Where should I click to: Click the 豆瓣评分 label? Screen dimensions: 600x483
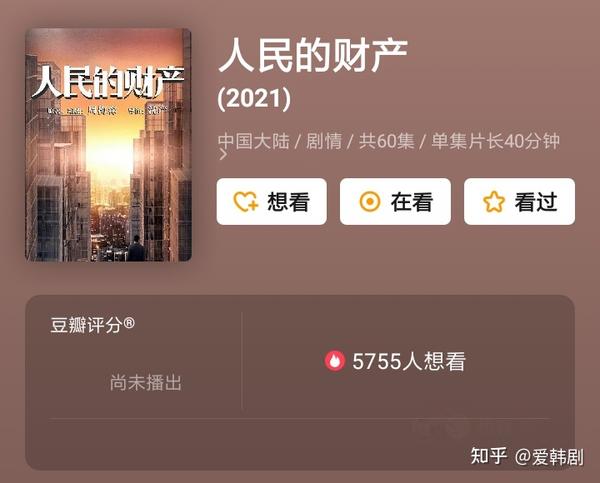(x=86, y=325)
